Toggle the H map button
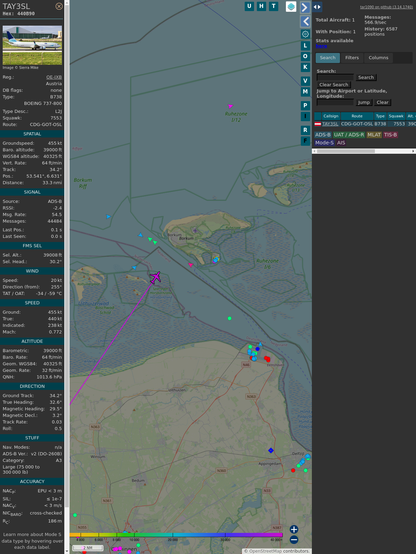Screen dimensions: 416x554 pos(261,6)
